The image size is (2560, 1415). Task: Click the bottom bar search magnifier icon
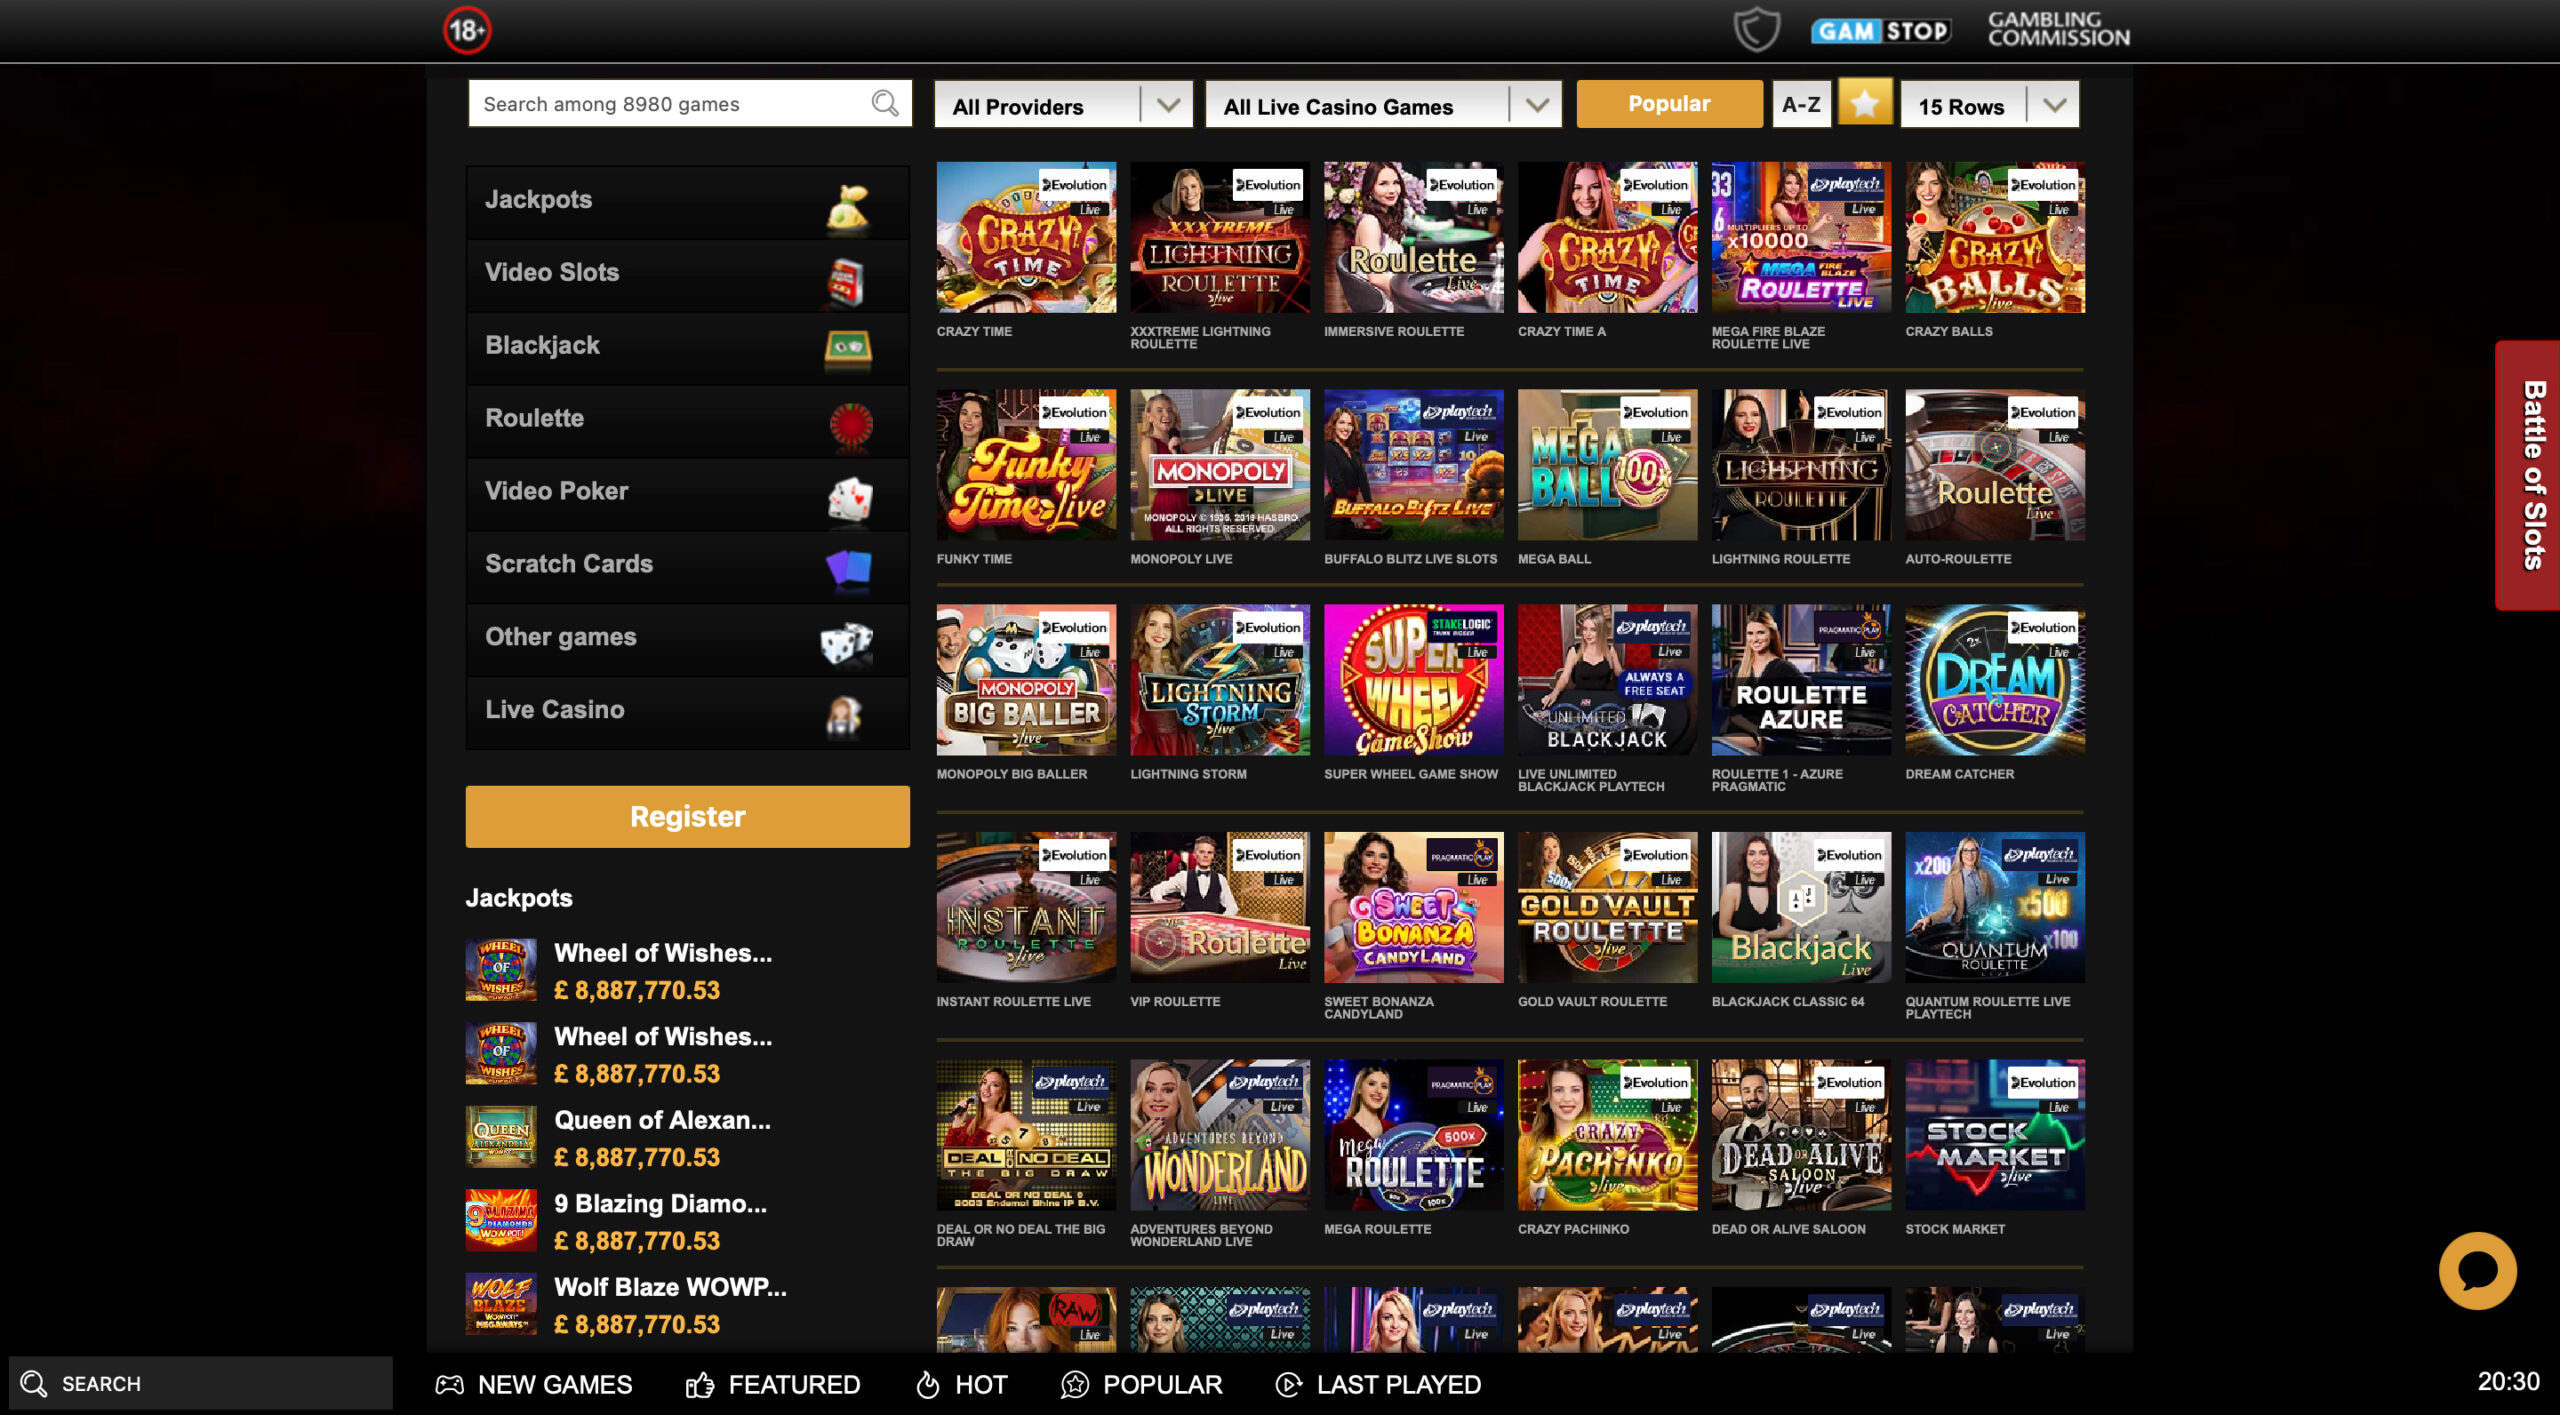point(34,1384)
